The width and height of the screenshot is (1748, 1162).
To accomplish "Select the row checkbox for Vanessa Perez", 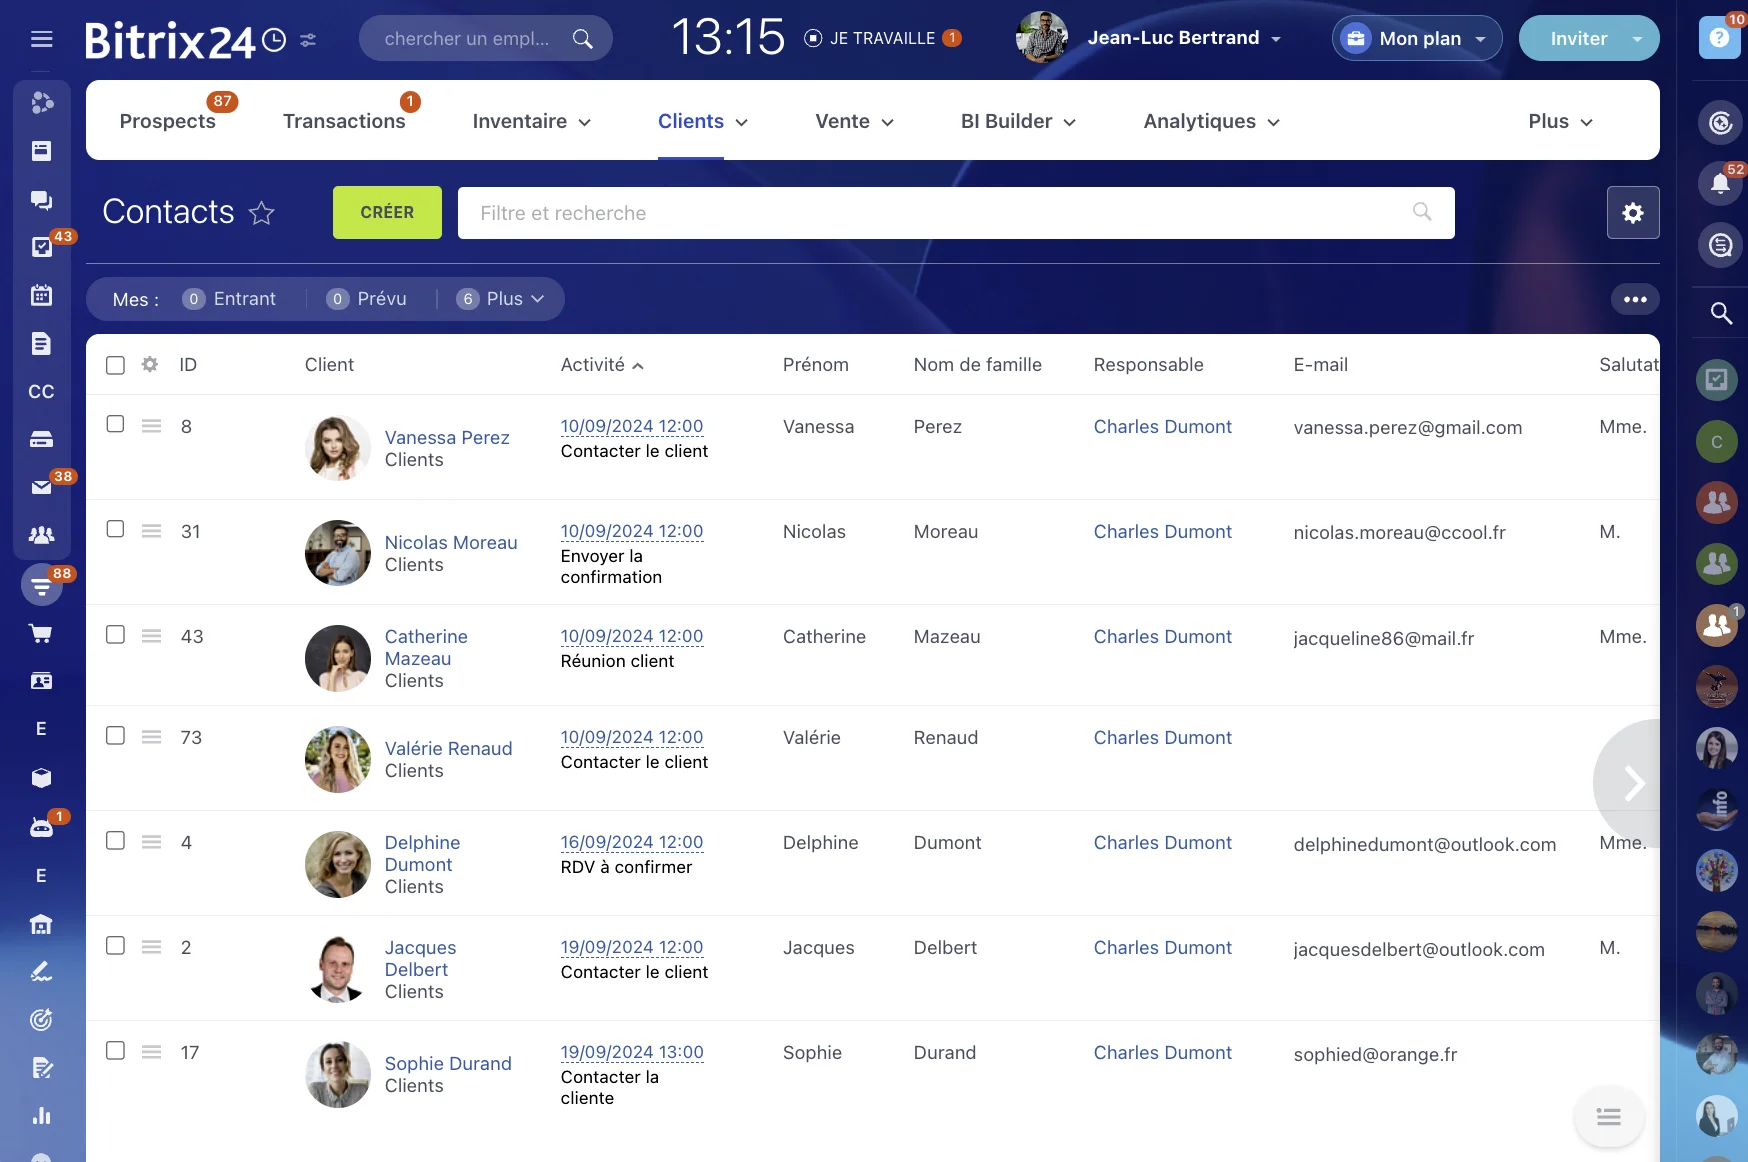I will [x=115, y=425].
